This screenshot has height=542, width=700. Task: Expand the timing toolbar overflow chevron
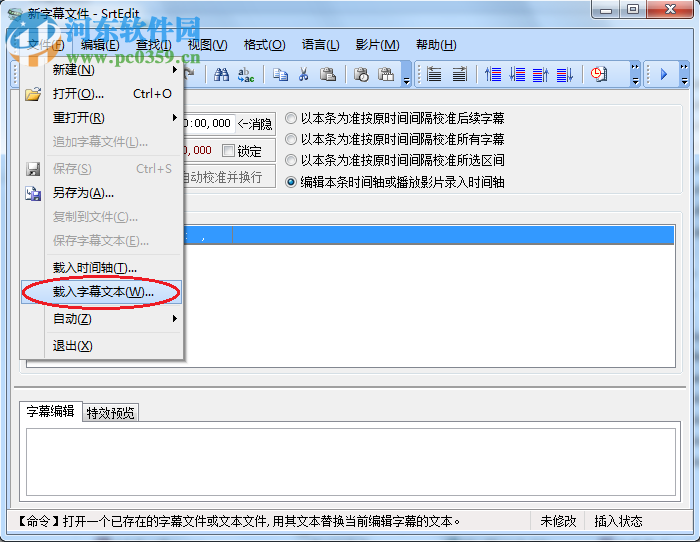[x=635, y=74]
